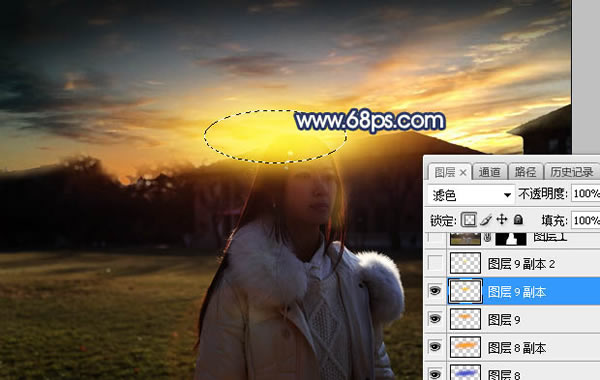Hide the 图层 9 layer via eye icon

pos(435,319)
